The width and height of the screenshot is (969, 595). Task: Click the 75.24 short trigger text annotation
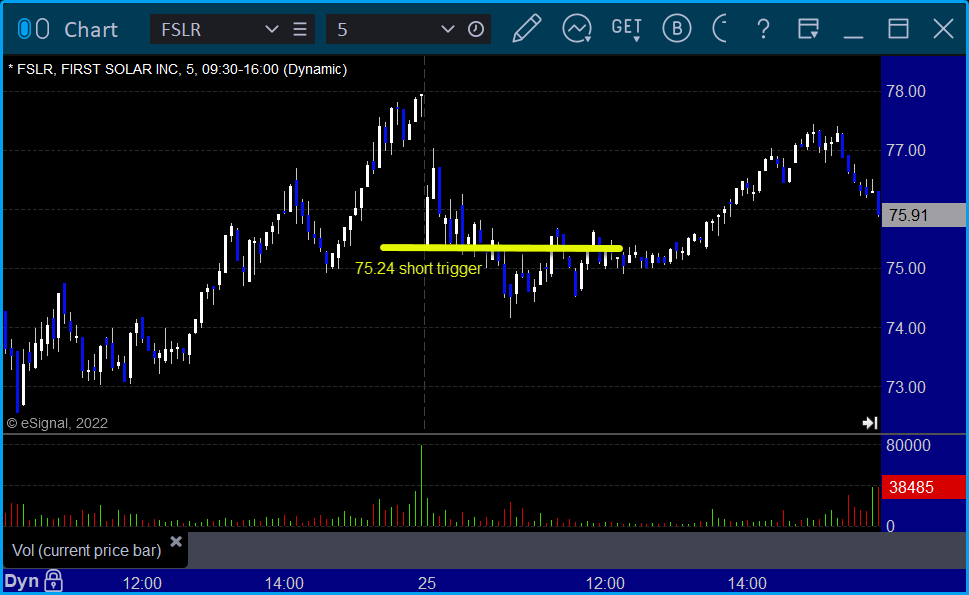418,269
